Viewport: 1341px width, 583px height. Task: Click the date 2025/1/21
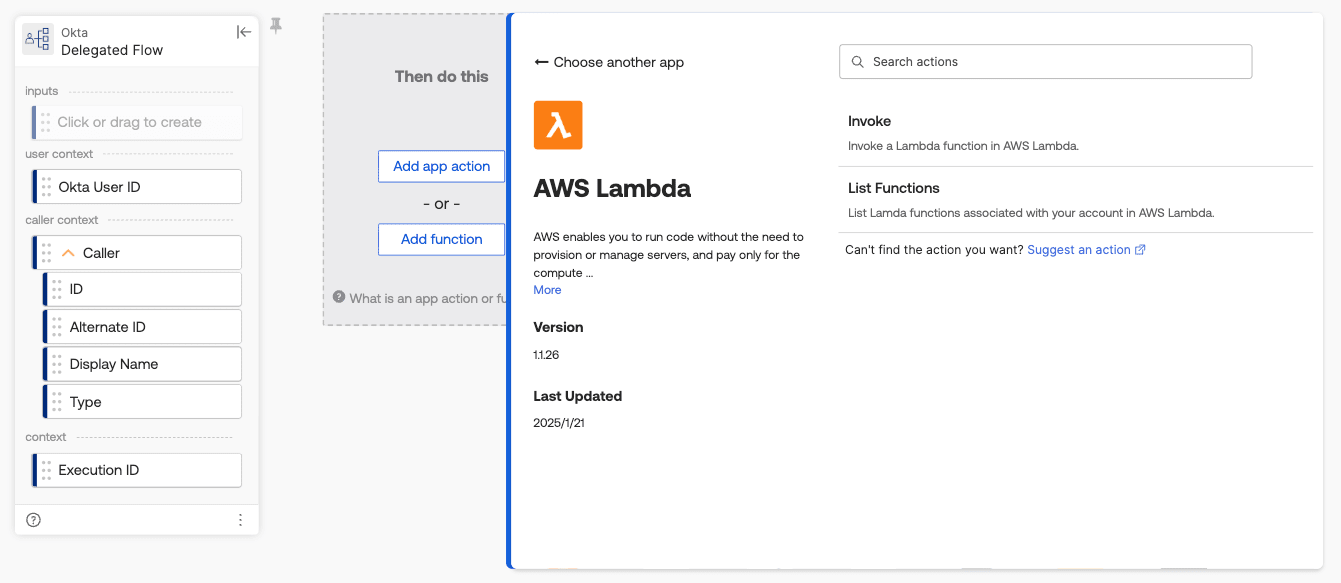[558, 423]
